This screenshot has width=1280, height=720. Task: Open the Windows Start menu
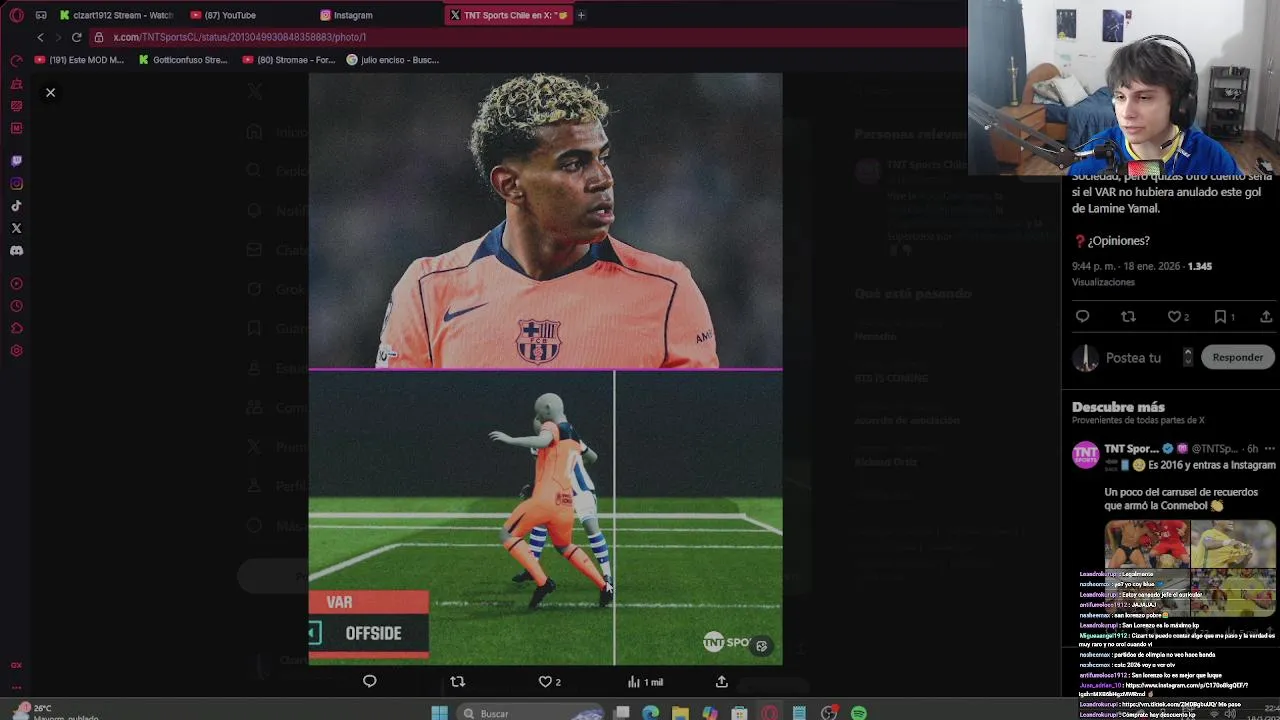coord(439,712)
